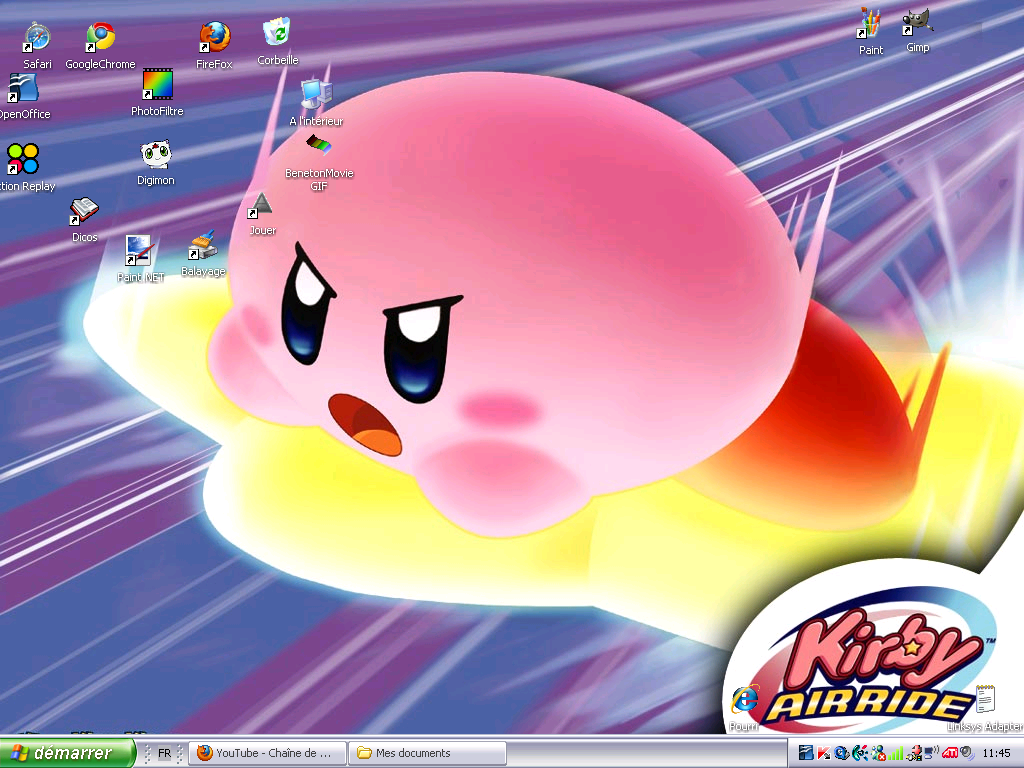This screenshot has width=1024, height=768.
Task: Switch to the Mes documents taskbar window
Action: pyautogui.click(x=428, y=753)
